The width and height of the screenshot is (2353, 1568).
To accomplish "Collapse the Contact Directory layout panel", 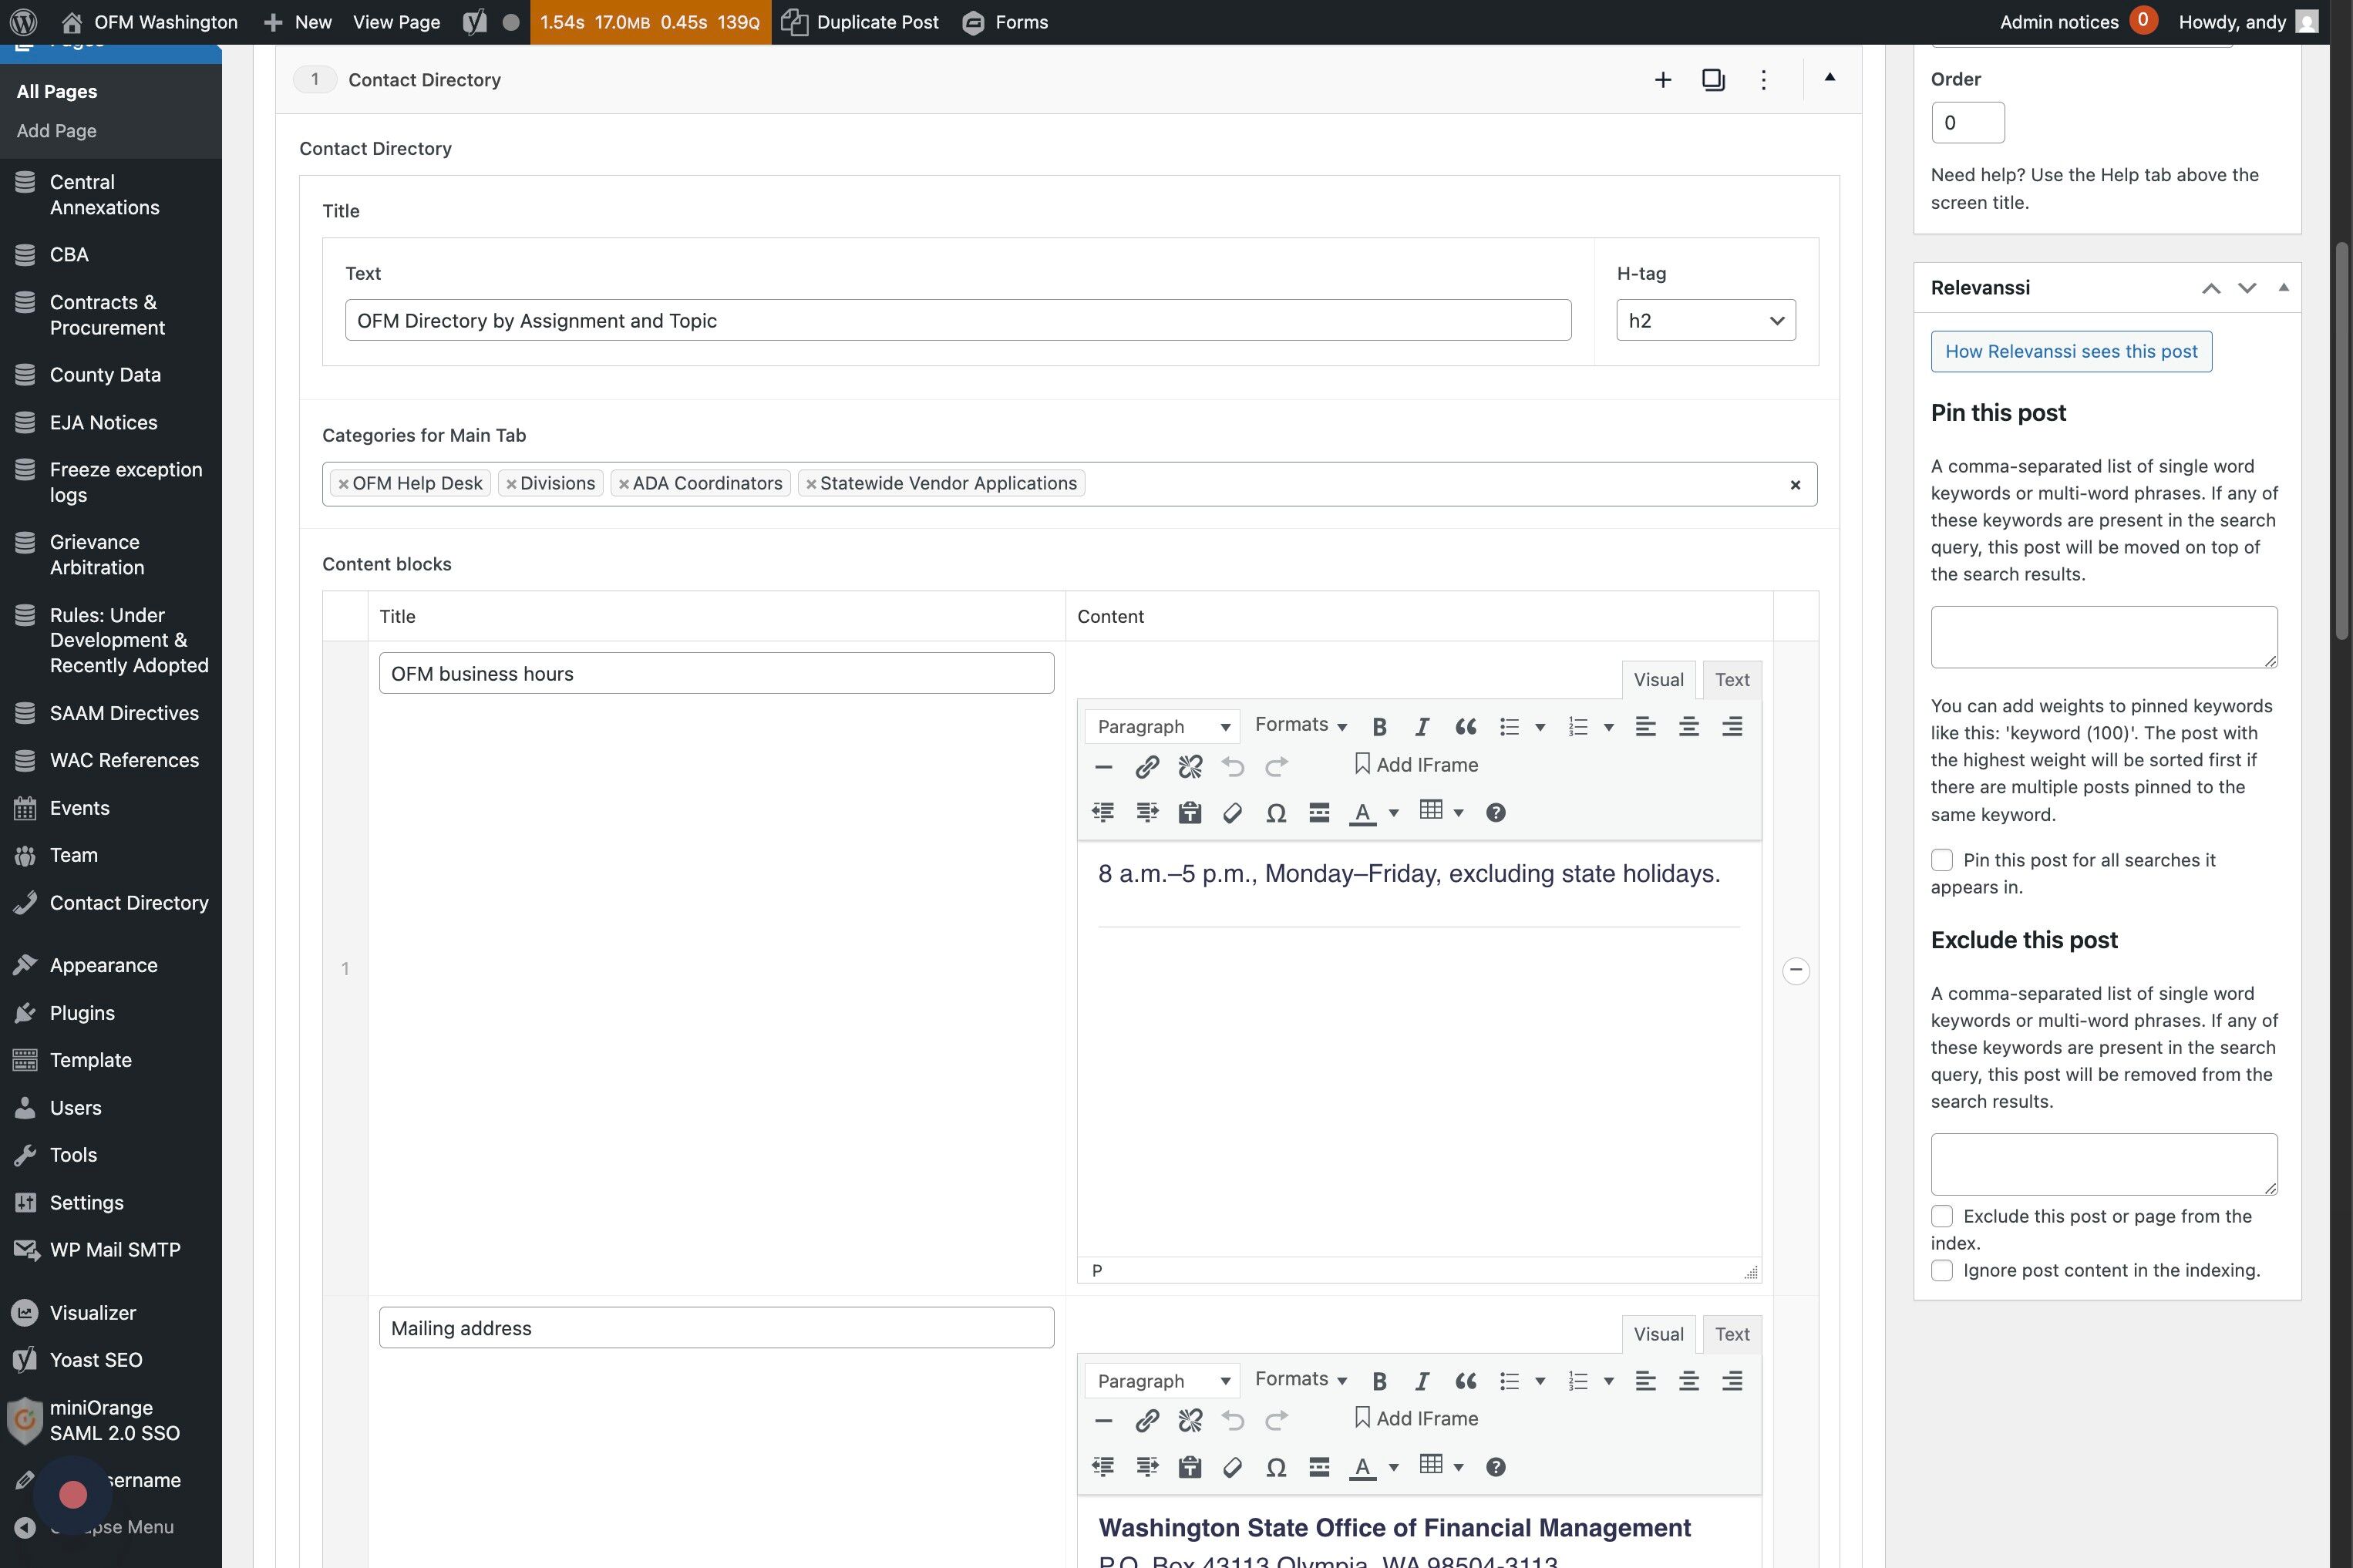I will [x=1829, y=78].
